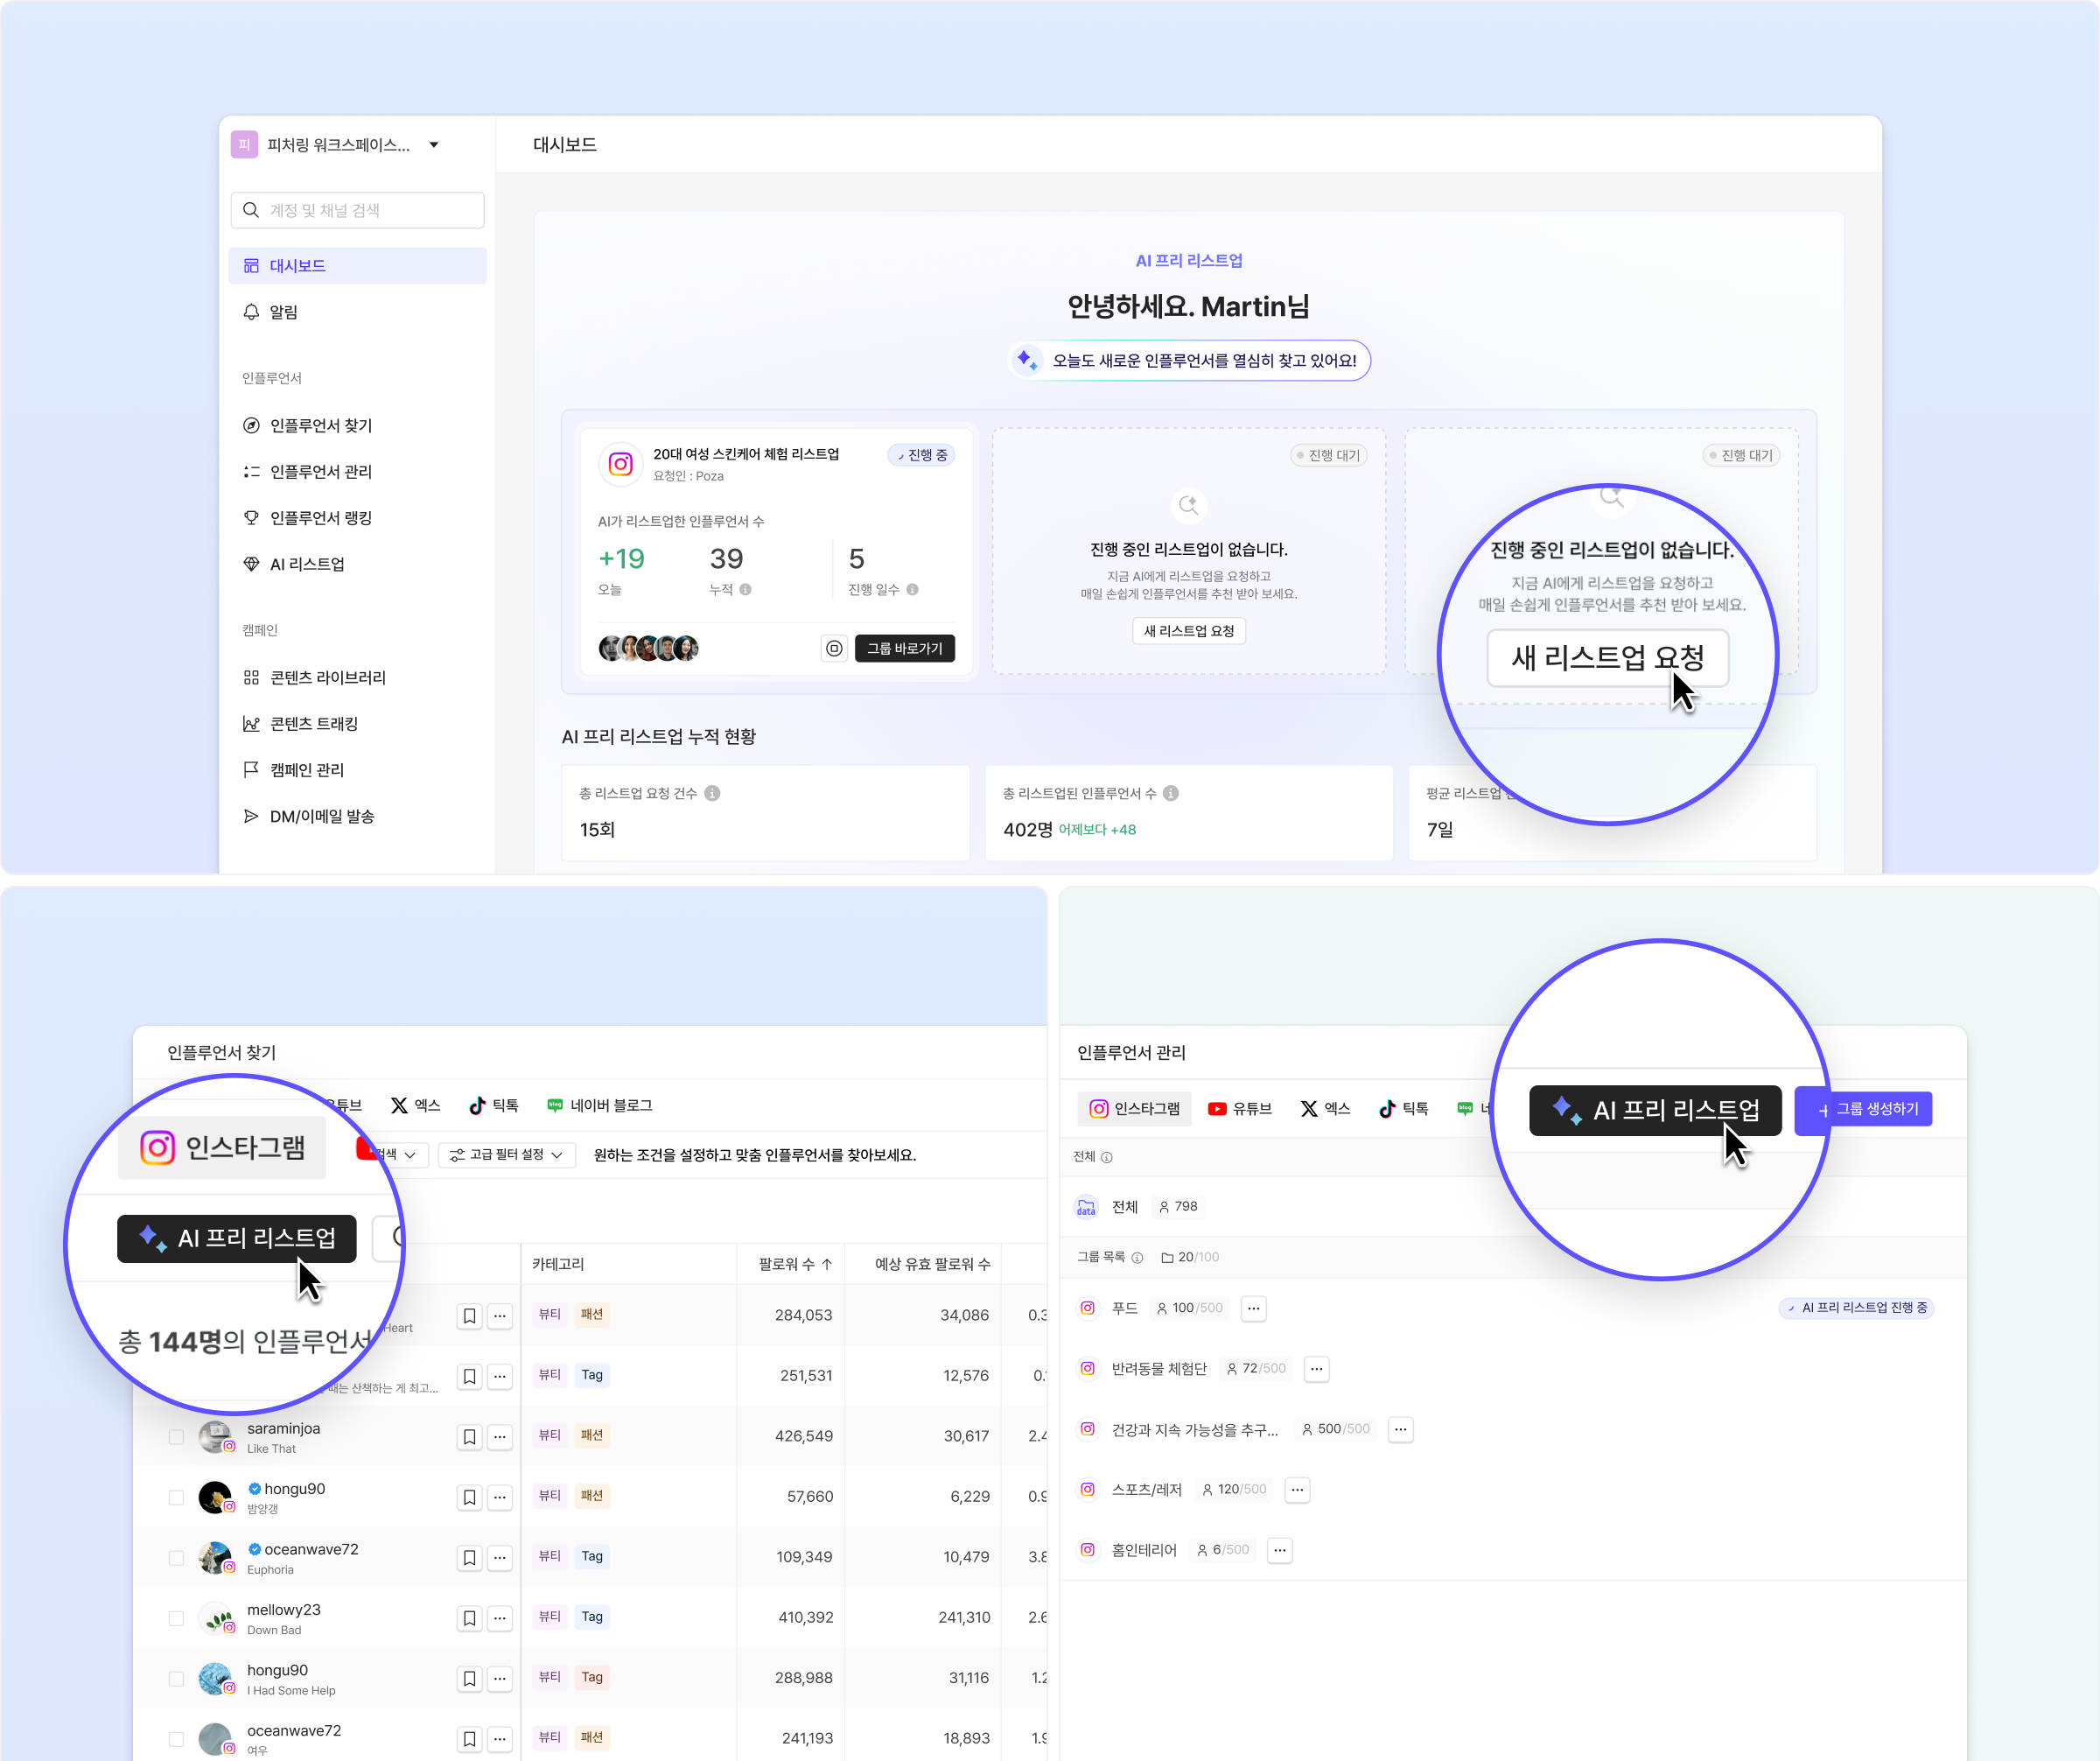Click the DM/이메일 발송 send icon
The width and height of the screenshot is (2100, 1761).
point(251,816)
